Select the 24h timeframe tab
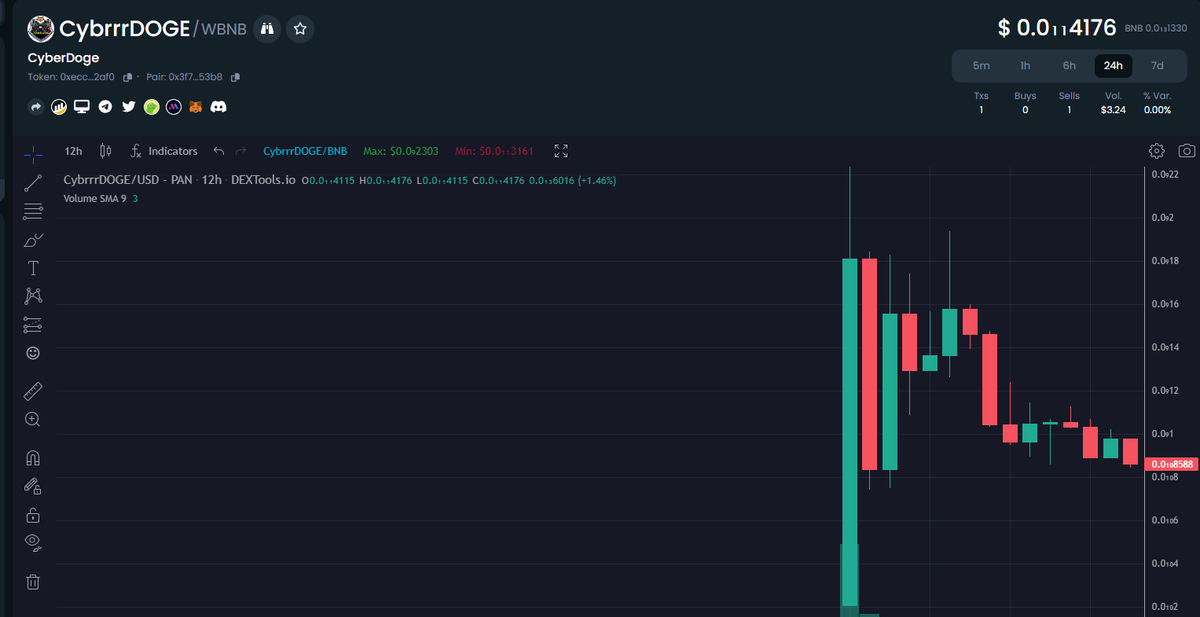The image size is (1200, 617). tap(1113, 66)
